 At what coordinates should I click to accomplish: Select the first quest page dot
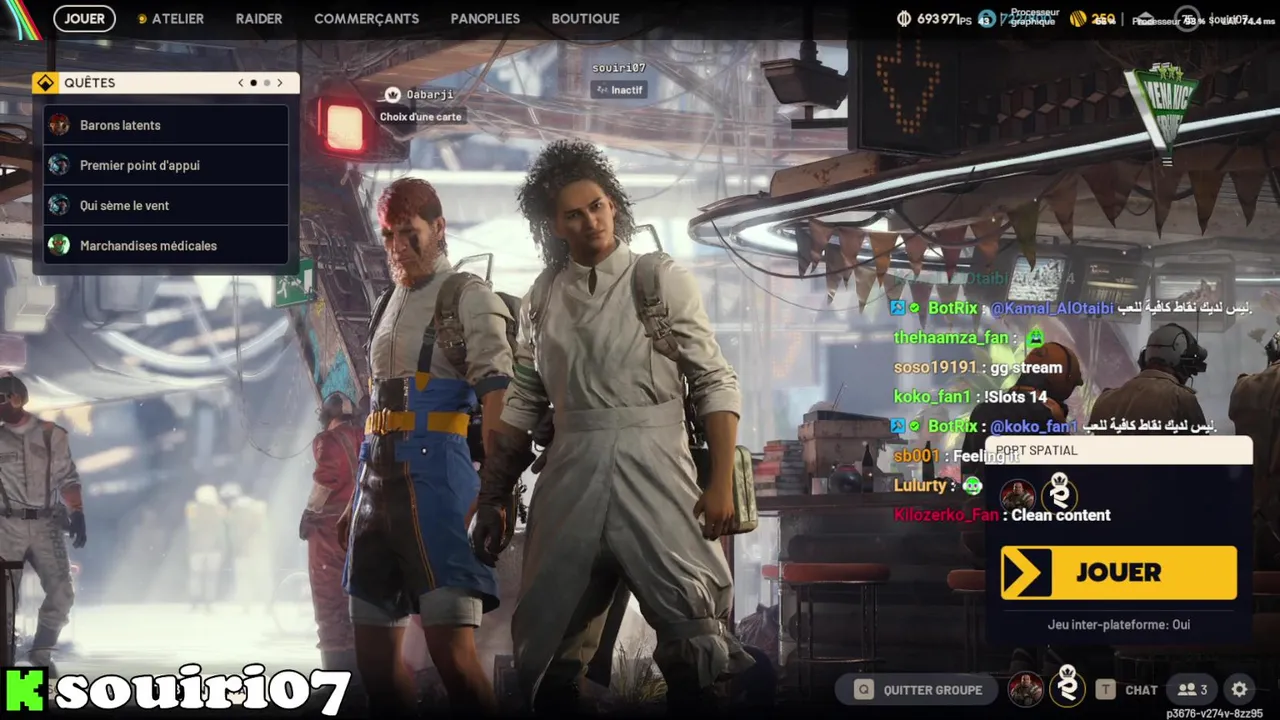click(254, 83)
